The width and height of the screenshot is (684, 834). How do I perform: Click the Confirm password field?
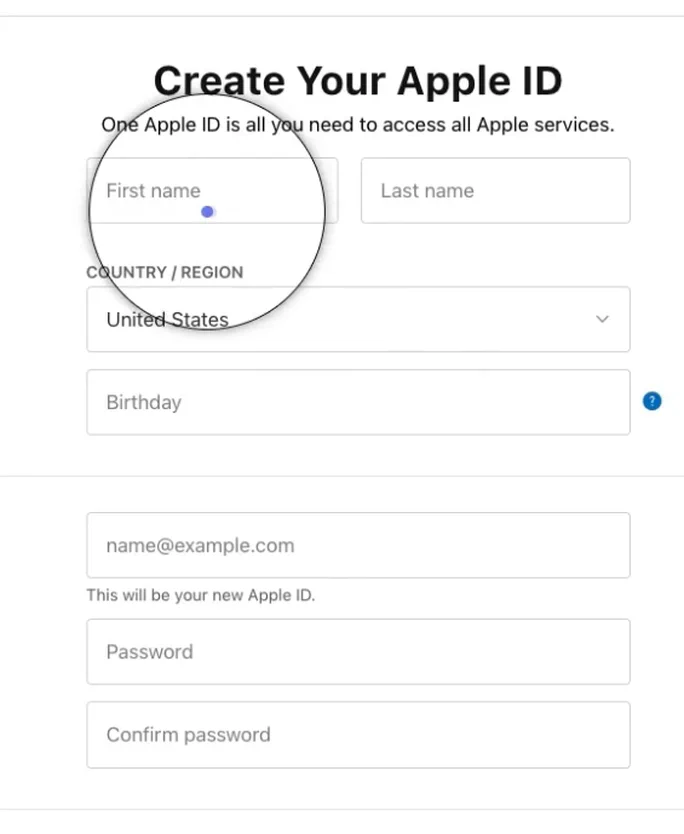(x=358, y=735)
